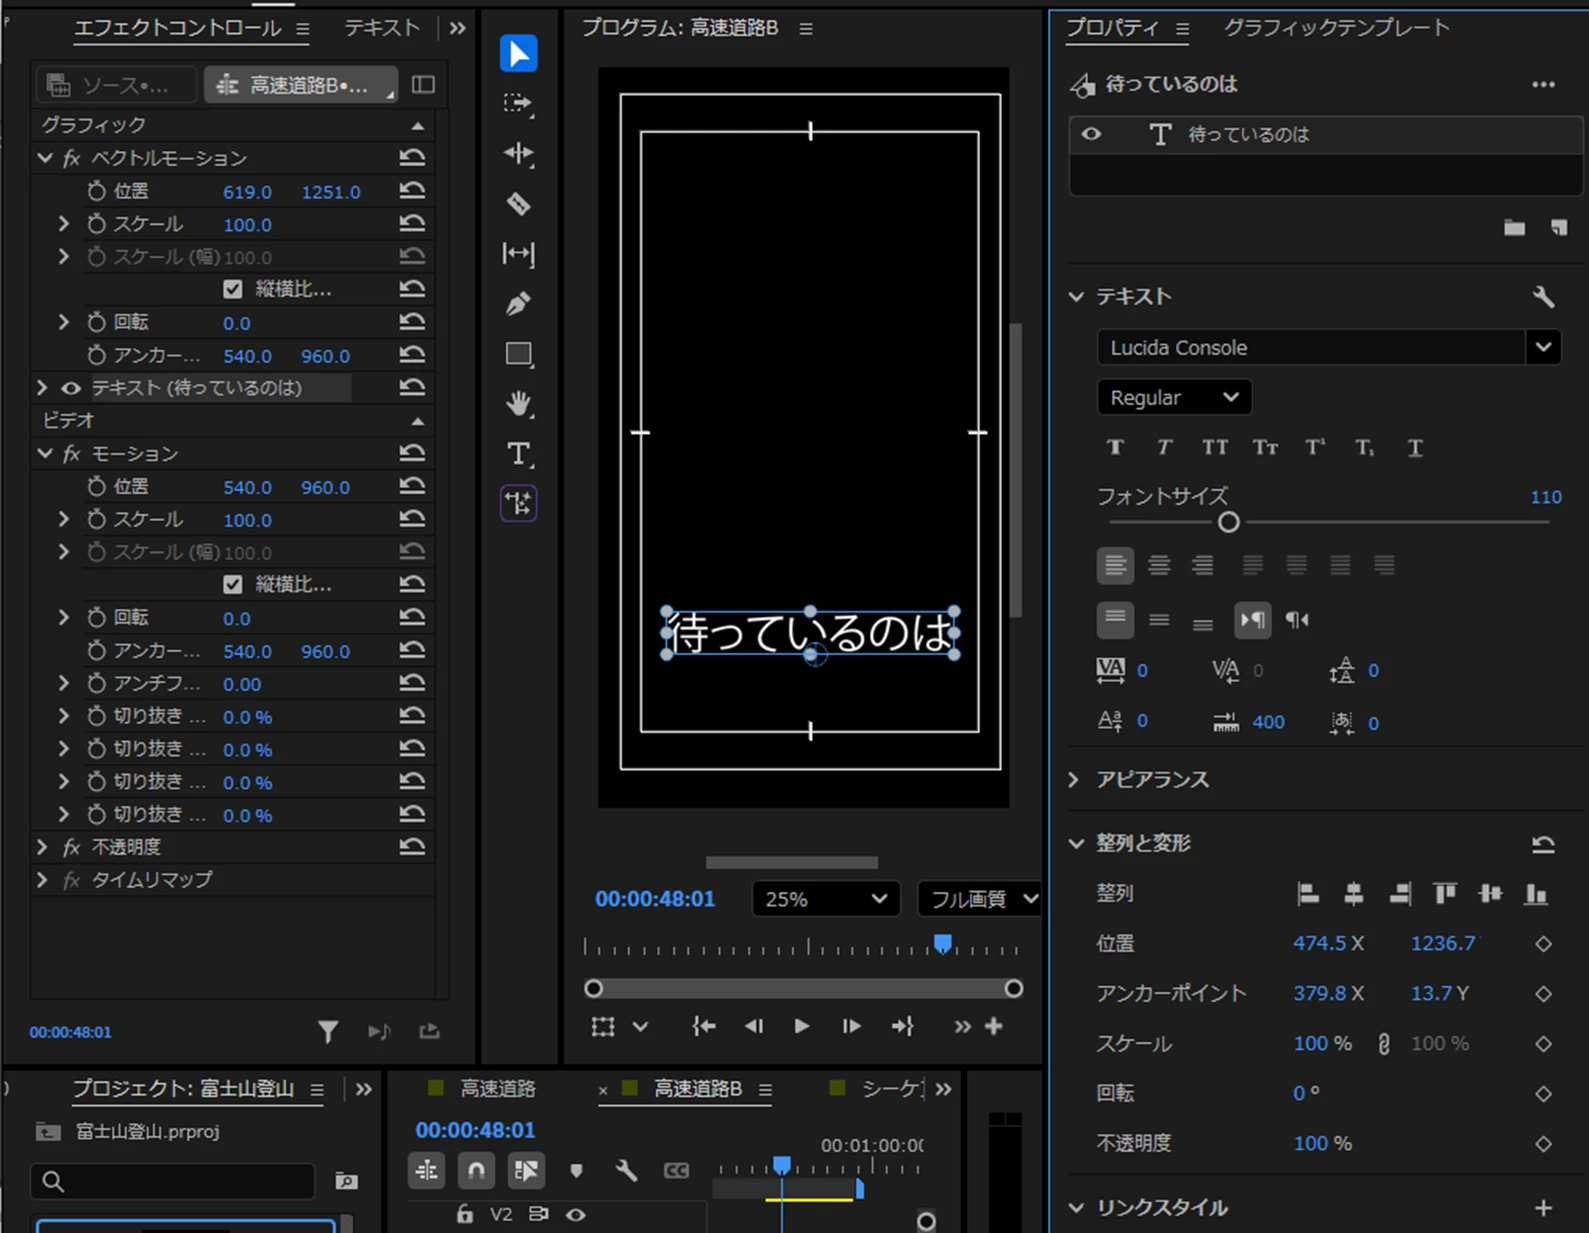Image resolution: width=1589 pixels, height=1233 pixels.
Task: Toggle V2 track lock
Action: point(464,1214)
